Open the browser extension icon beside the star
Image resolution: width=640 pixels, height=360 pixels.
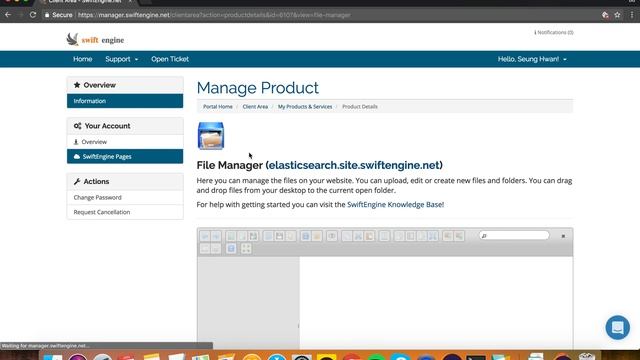tap(605, 15)
